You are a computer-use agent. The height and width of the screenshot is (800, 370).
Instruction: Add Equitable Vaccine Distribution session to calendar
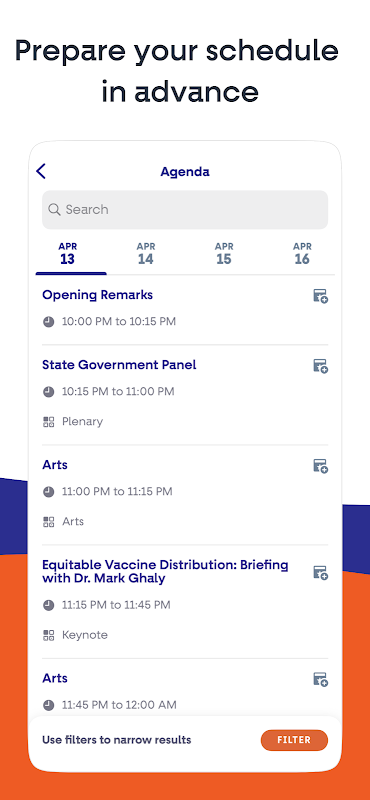[x=320, y=573]
